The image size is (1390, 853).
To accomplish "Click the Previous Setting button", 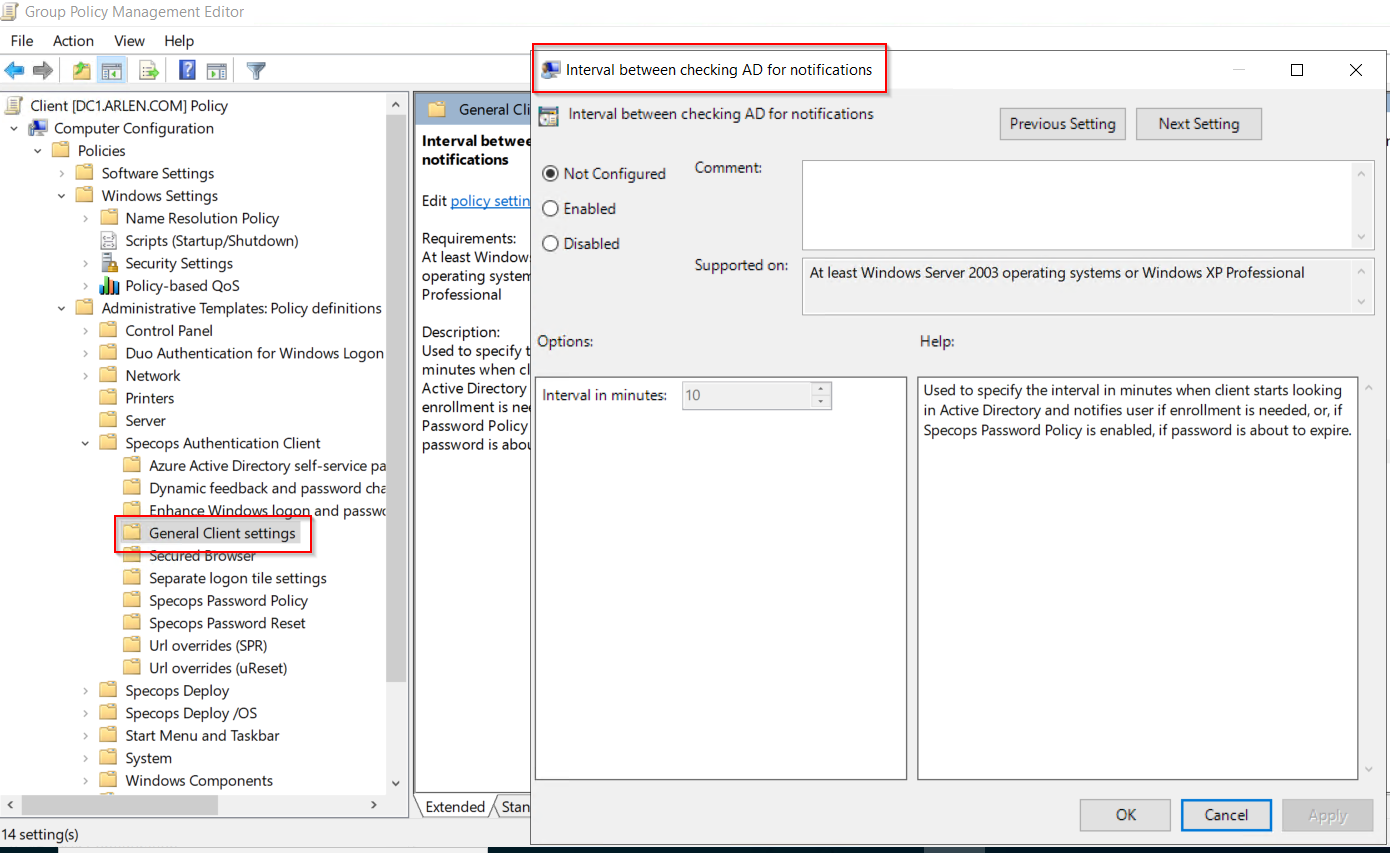I will click(1062, 124).
